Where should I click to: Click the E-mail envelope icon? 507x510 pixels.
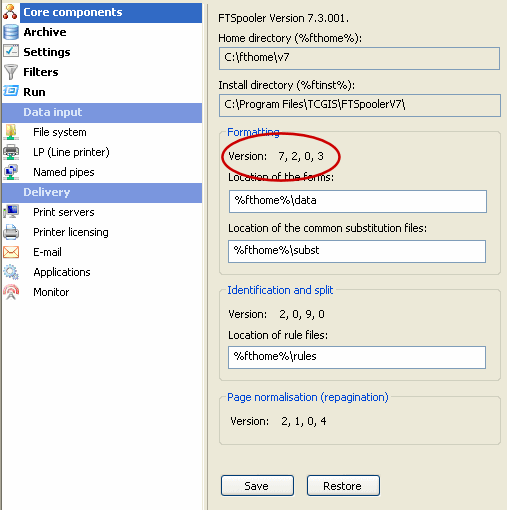click(11, 252)
